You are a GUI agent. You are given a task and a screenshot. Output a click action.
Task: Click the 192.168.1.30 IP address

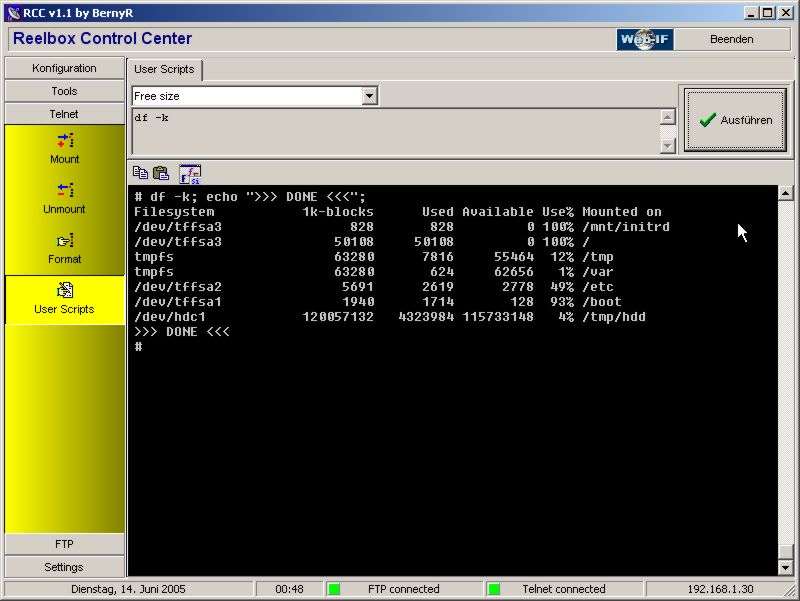coord(720,589)
